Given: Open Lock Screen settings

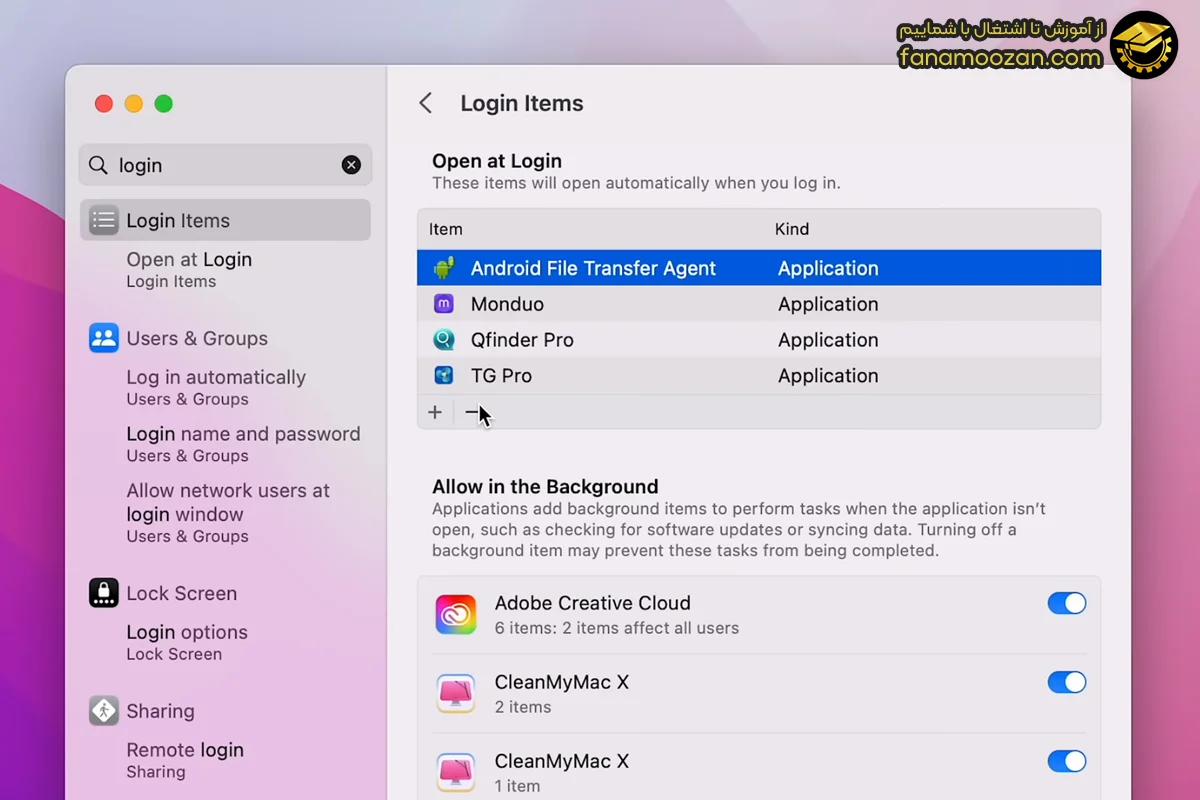Looking at the screenshot, I should coord(181,593).
